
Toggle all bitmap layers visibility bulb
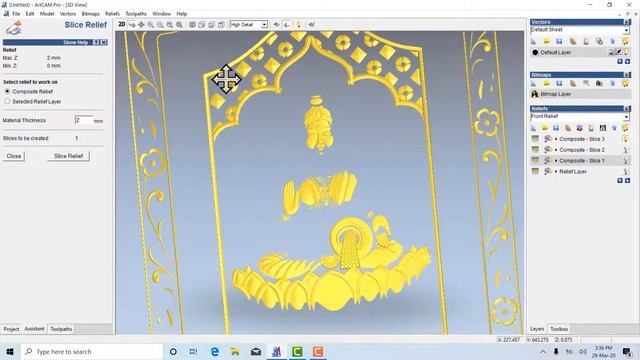(x=626, y=83)
